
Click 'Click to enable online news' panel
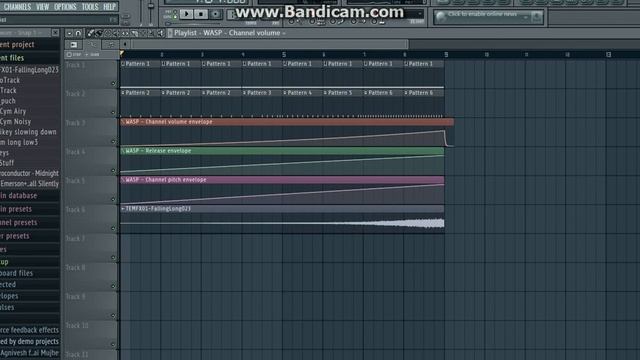489,17
